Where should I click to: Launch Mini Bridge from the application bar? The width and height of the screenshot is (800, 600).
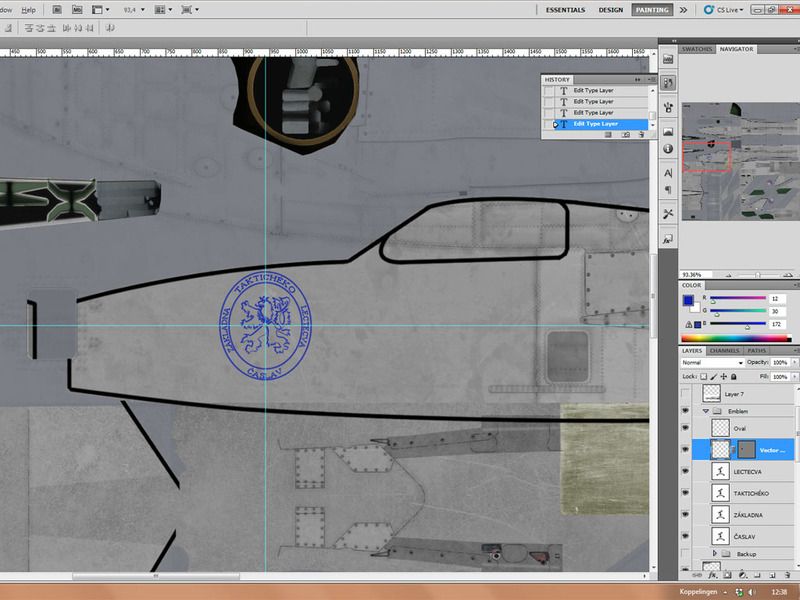coord(79,9)
